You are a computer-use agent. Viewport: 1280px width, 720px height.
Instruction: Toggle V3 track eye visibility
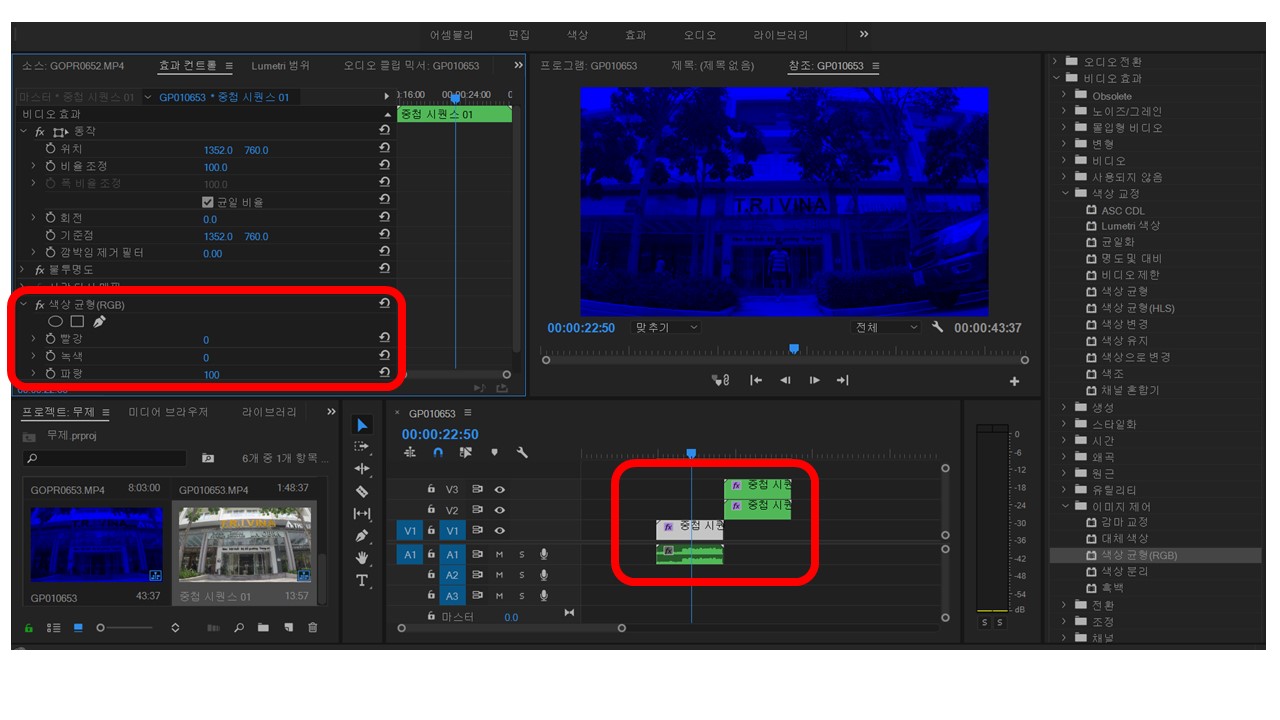(499, 490)
